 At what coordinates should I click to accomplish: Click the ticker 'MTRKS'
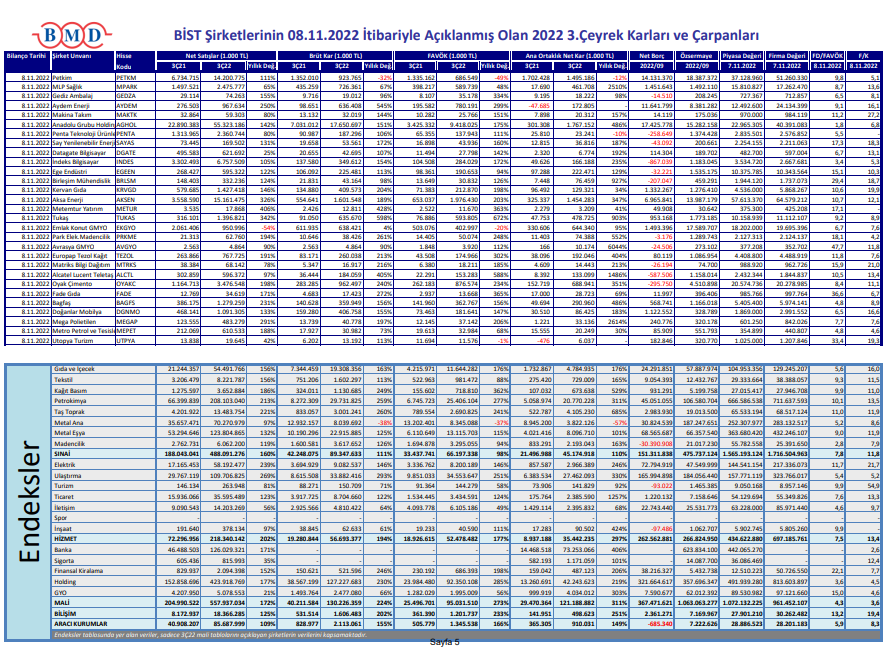click(126, 265)
